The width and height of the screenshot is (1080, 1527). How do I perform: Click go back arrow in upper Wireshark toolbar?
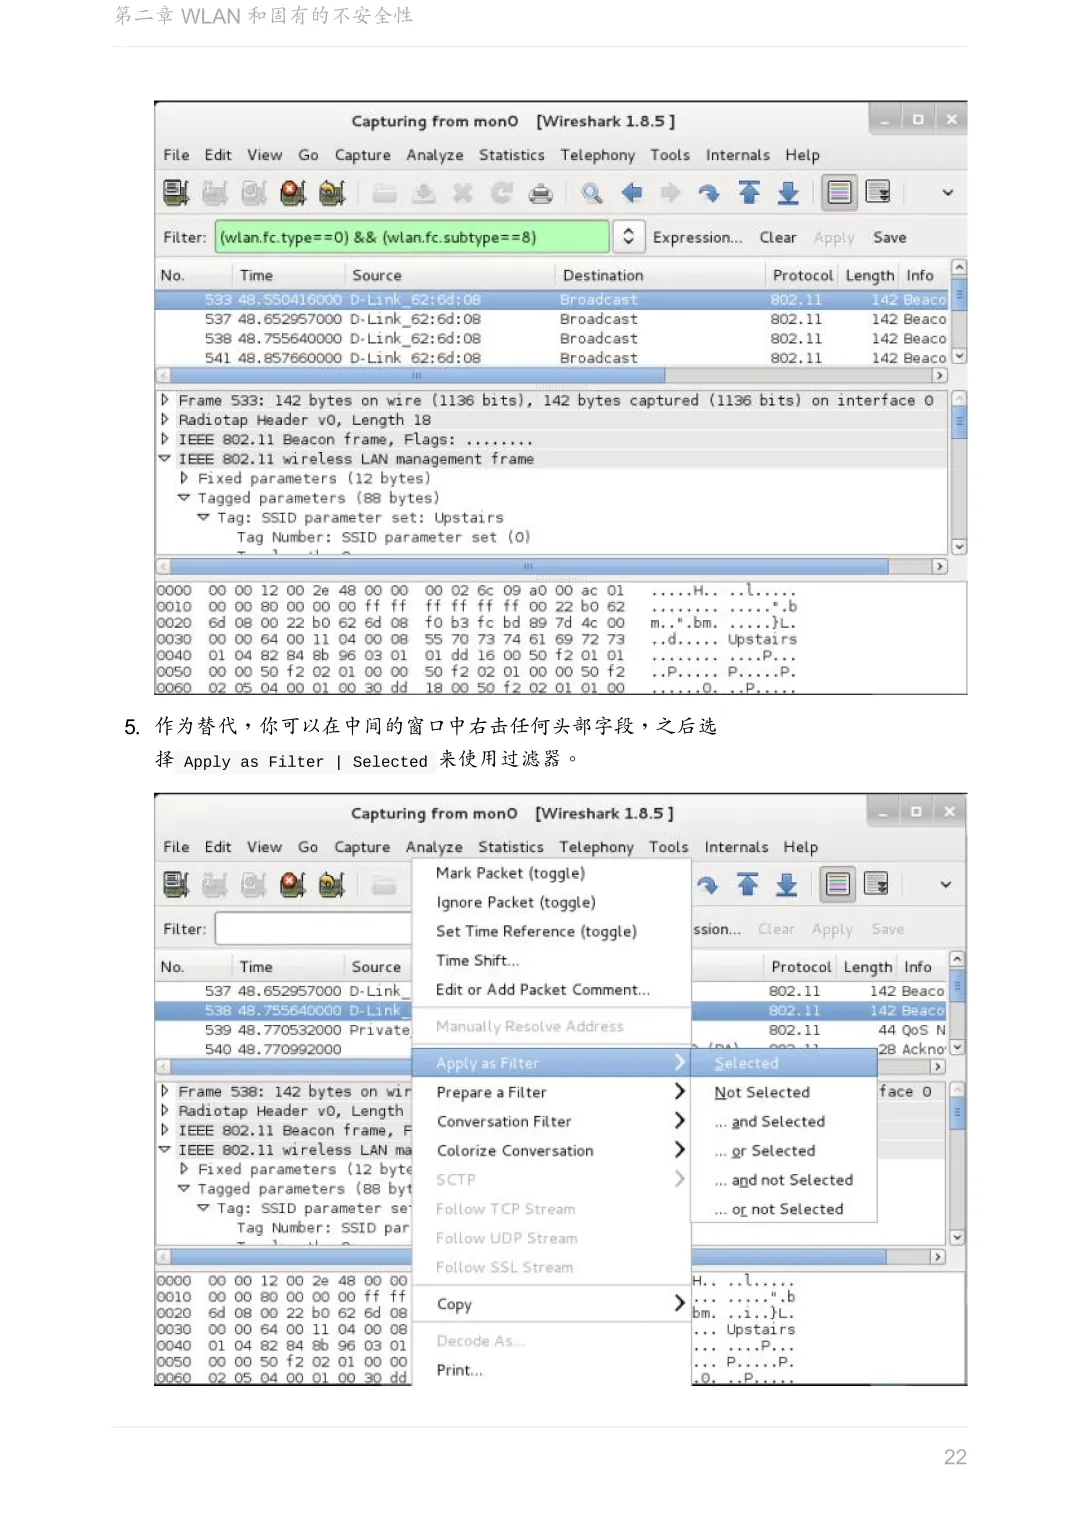click(632, 193)
